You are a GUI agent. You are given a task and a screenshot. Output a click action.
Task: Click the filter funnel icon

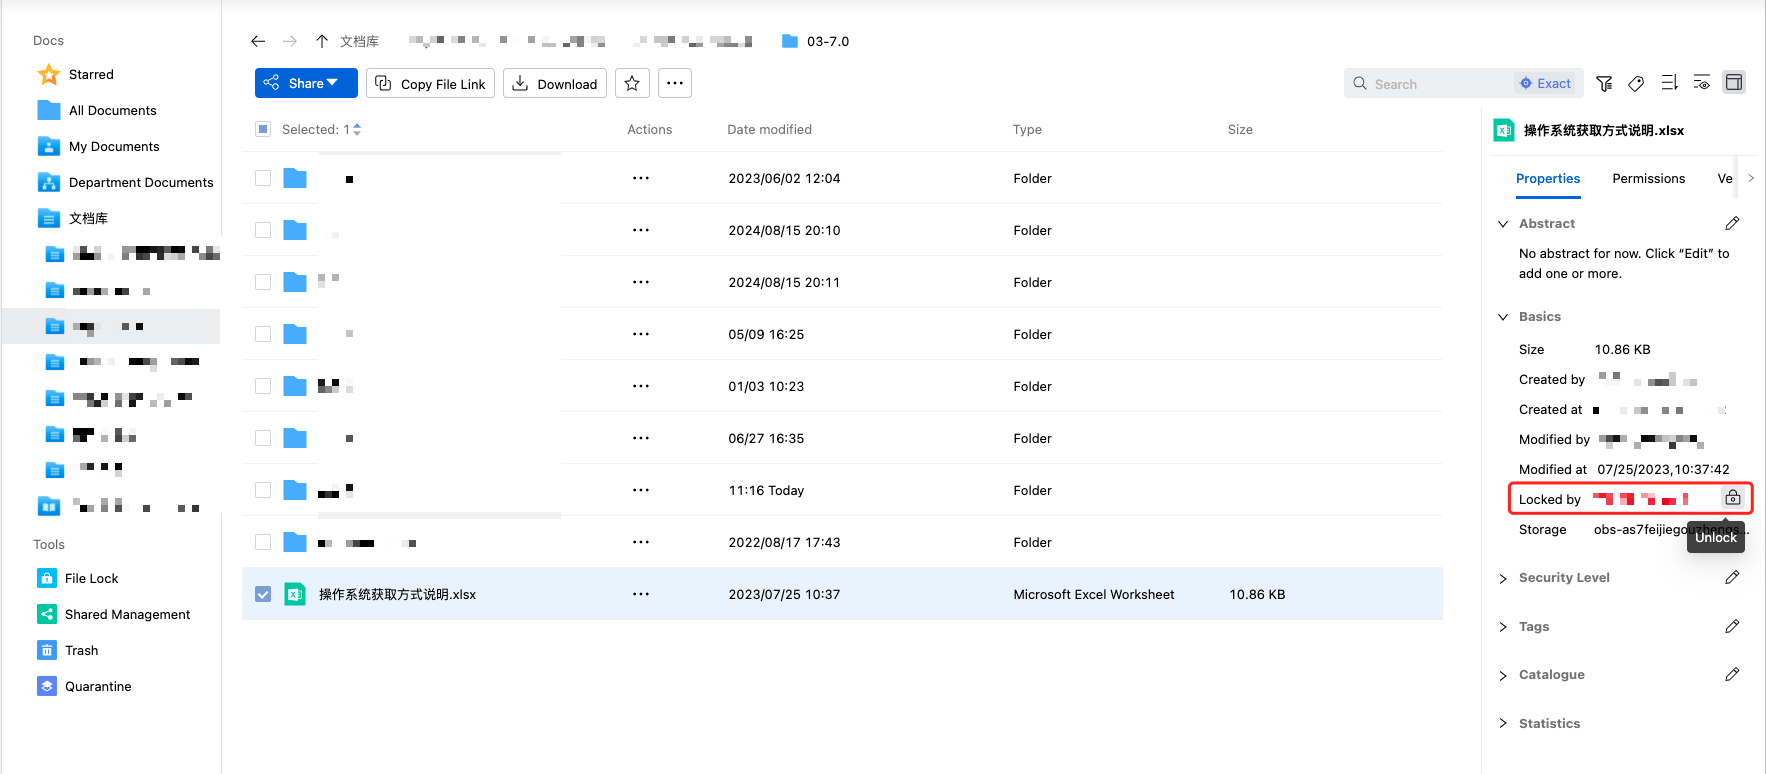pos(1604,84)
